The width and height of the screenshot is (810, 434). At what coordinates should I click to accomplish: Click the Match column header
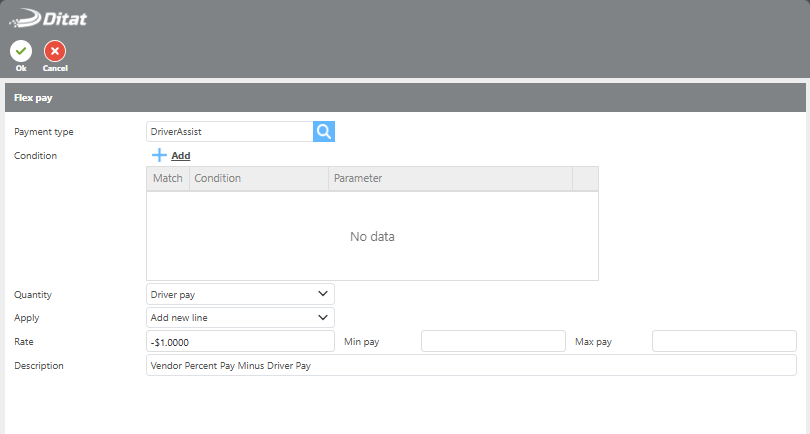[167, 178]
